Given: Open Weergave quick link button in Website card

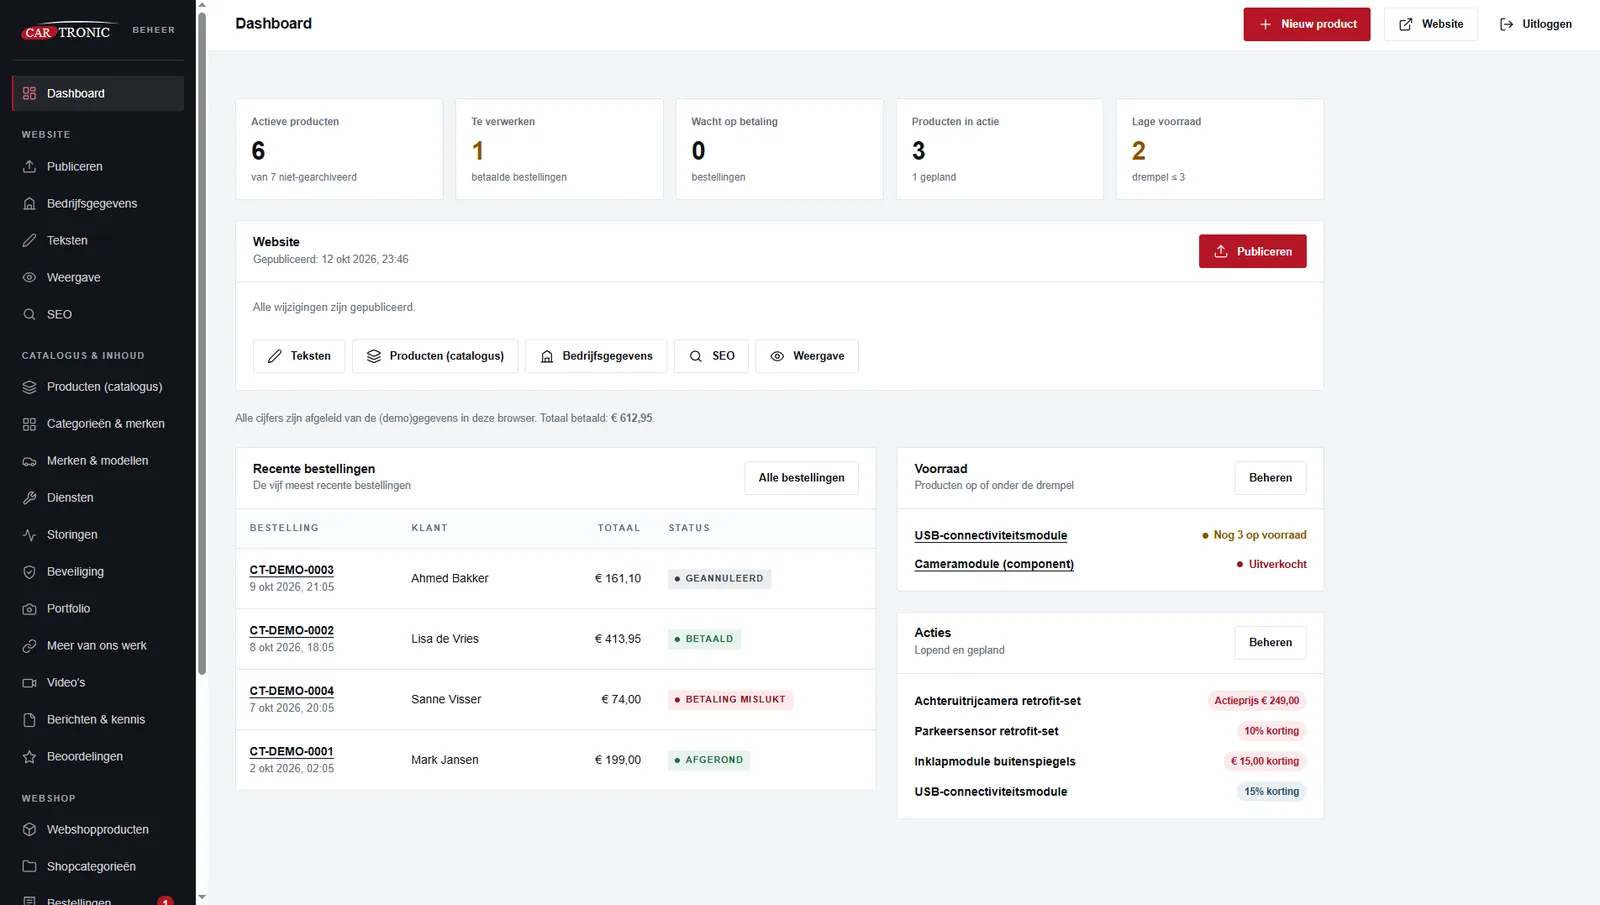Looking at the screenshot, I should (x=807, y=356).
